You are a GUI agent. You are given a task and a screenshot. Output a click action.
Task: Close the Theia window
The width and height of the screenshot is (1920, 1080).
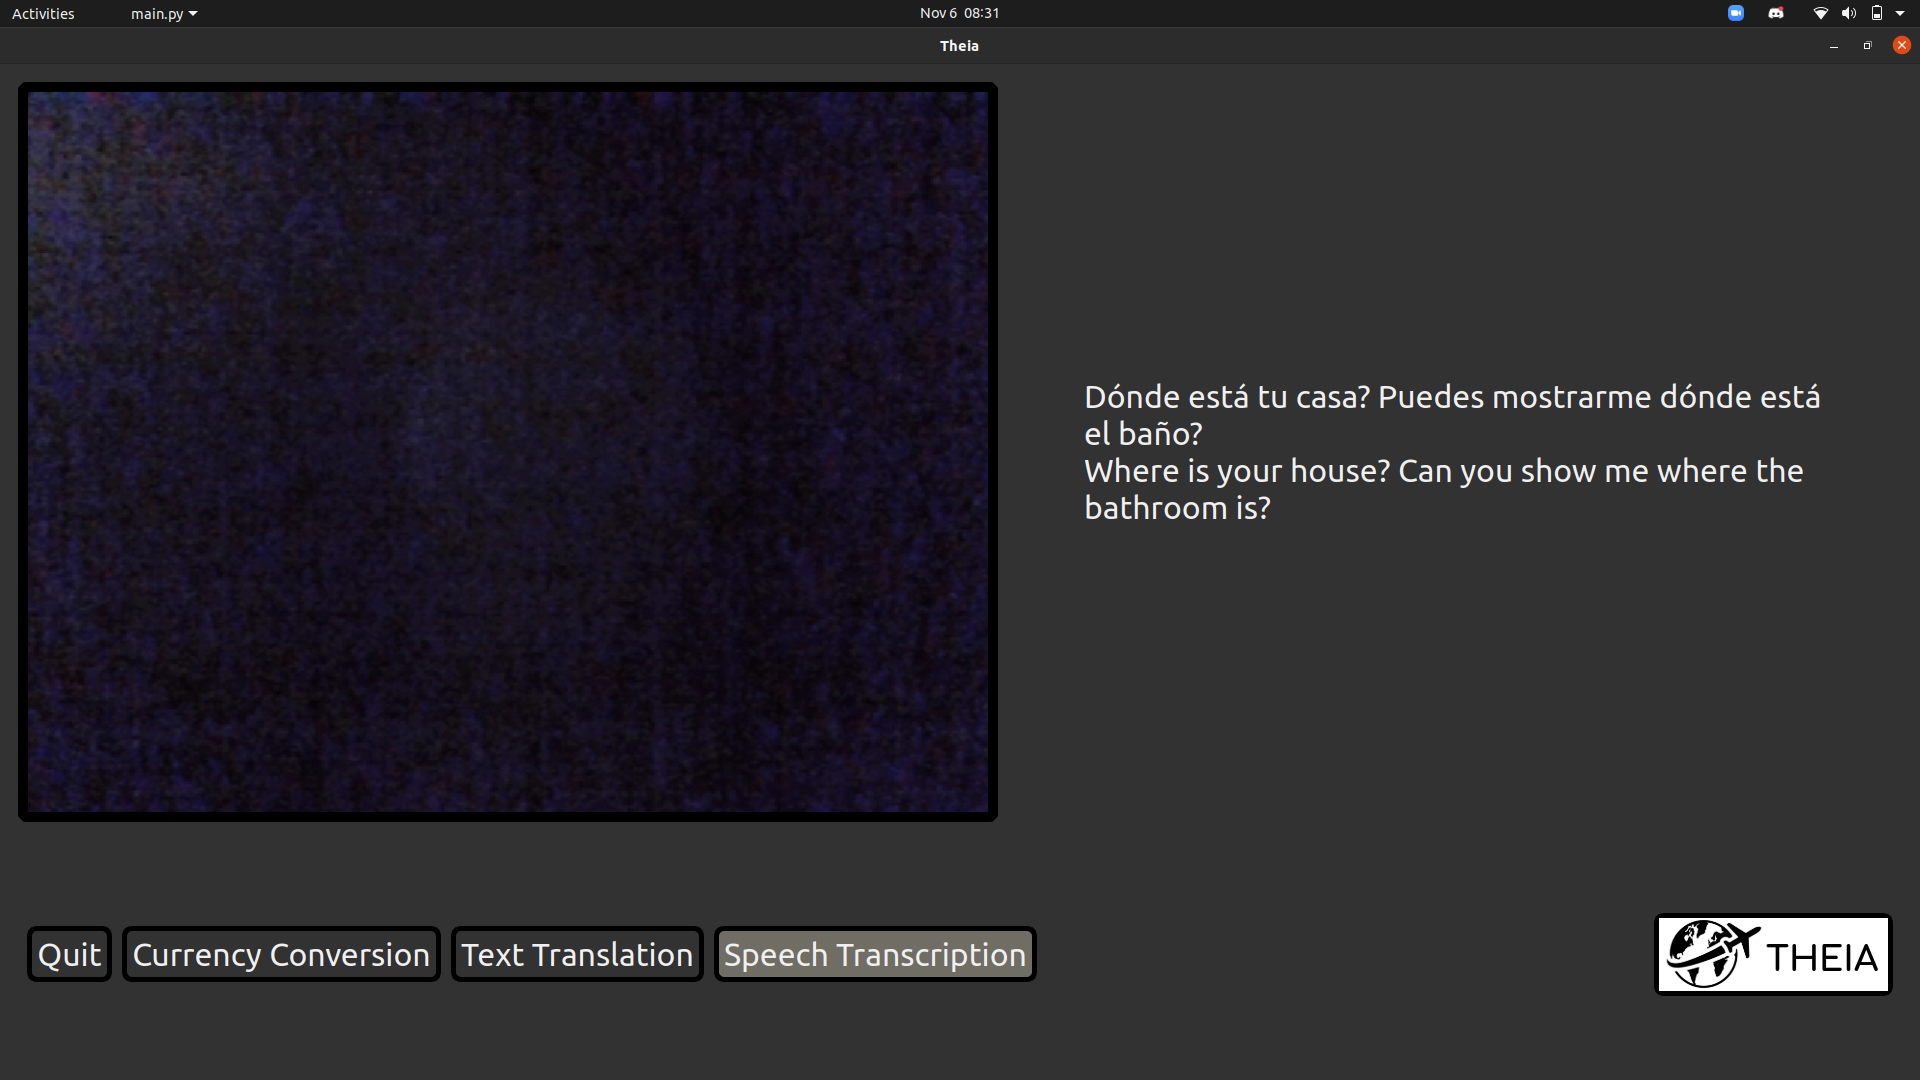(1902, 45)
